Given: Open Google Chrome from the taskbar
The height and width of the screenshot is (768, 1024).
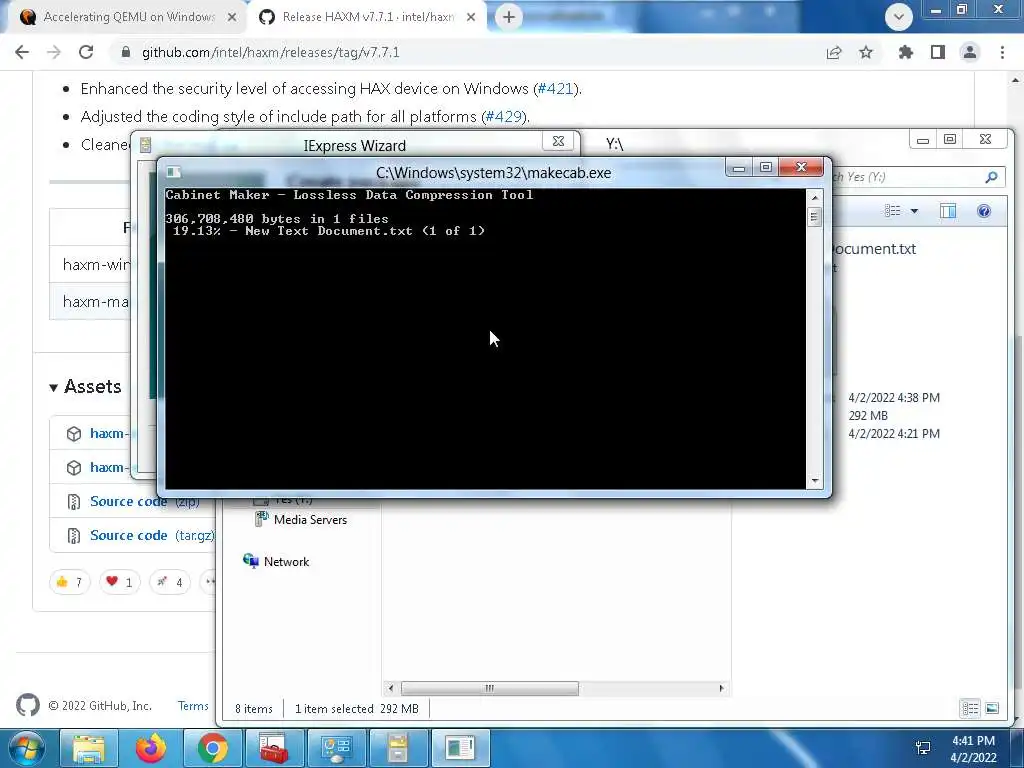Looking at the screenshot, I should click(x=212, y=748).
